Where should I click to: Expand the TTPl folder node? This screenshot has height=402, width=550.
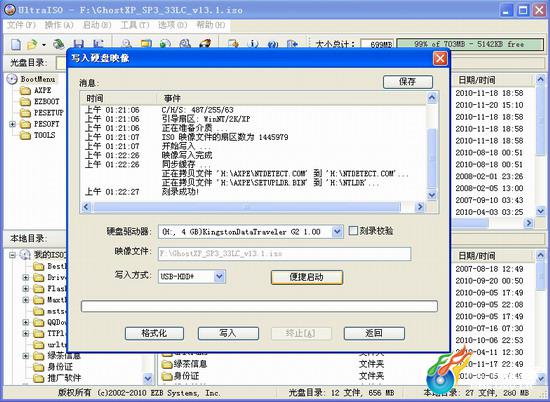point(26,333)
